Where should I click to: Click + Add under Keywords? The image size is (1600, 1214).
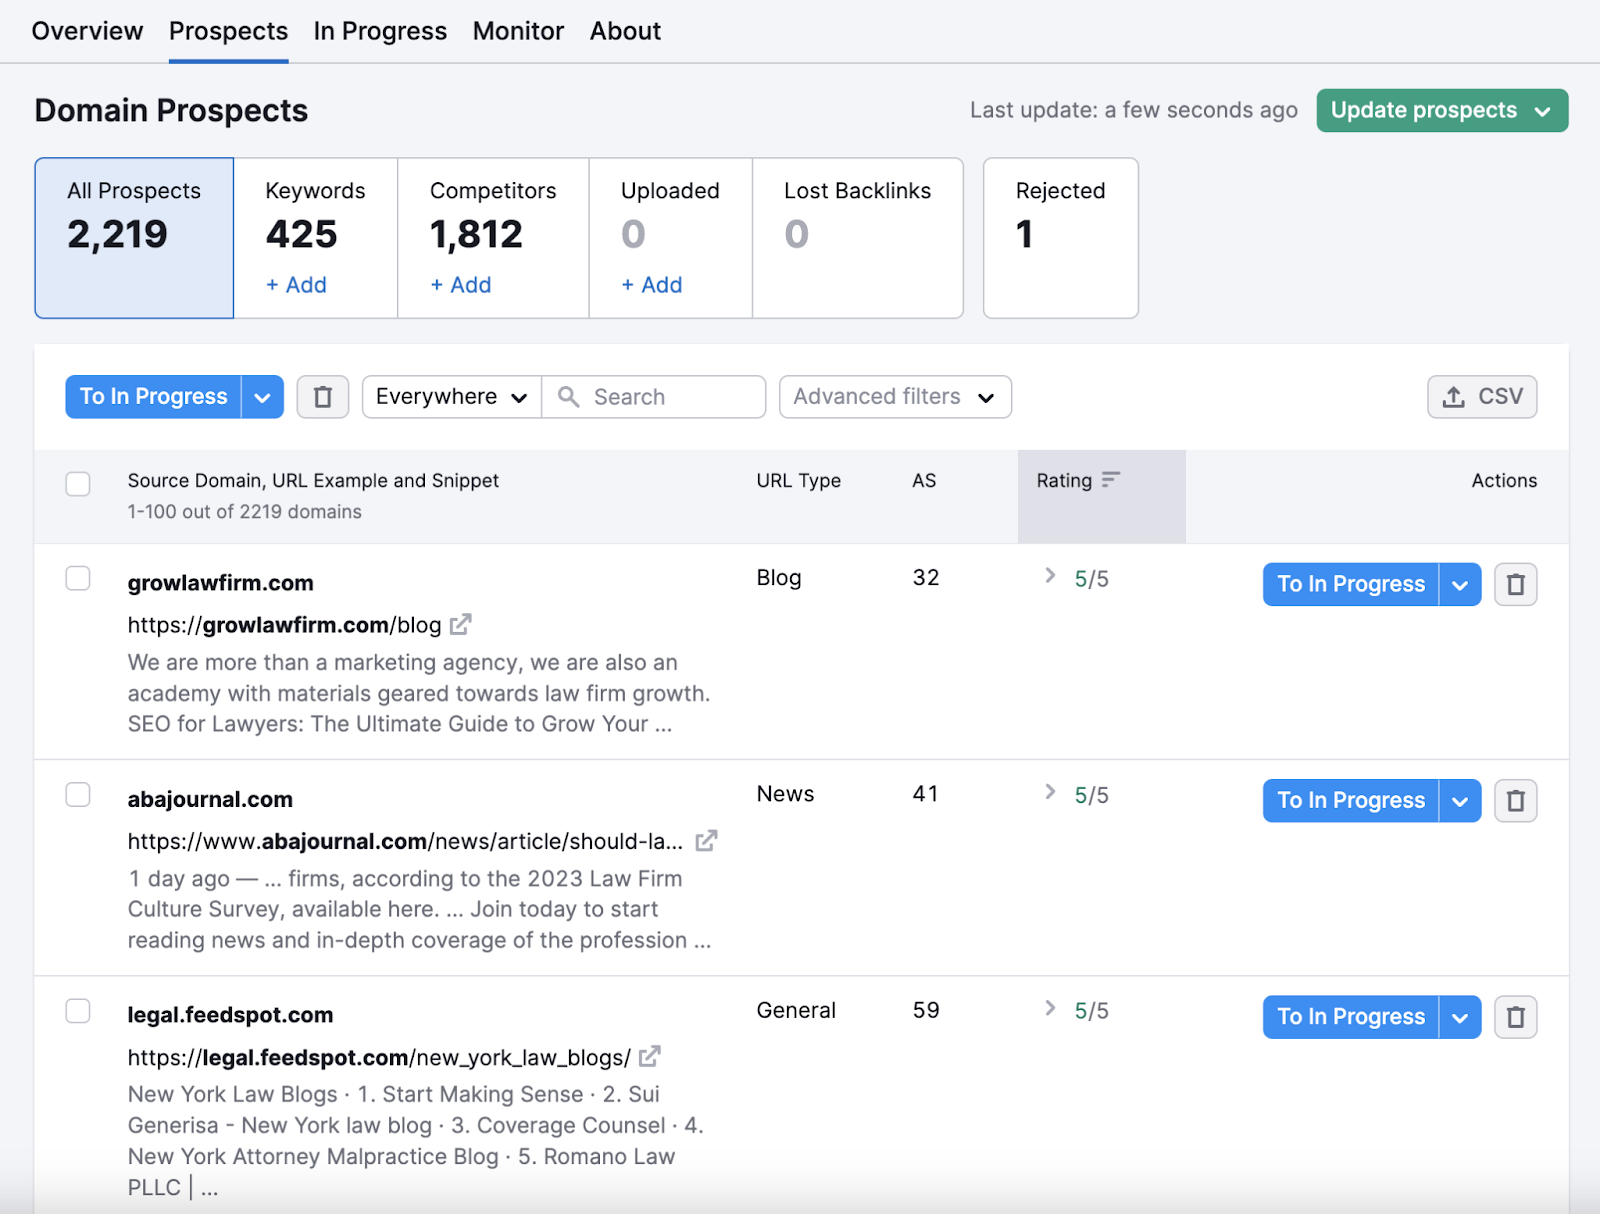[296, 285]
